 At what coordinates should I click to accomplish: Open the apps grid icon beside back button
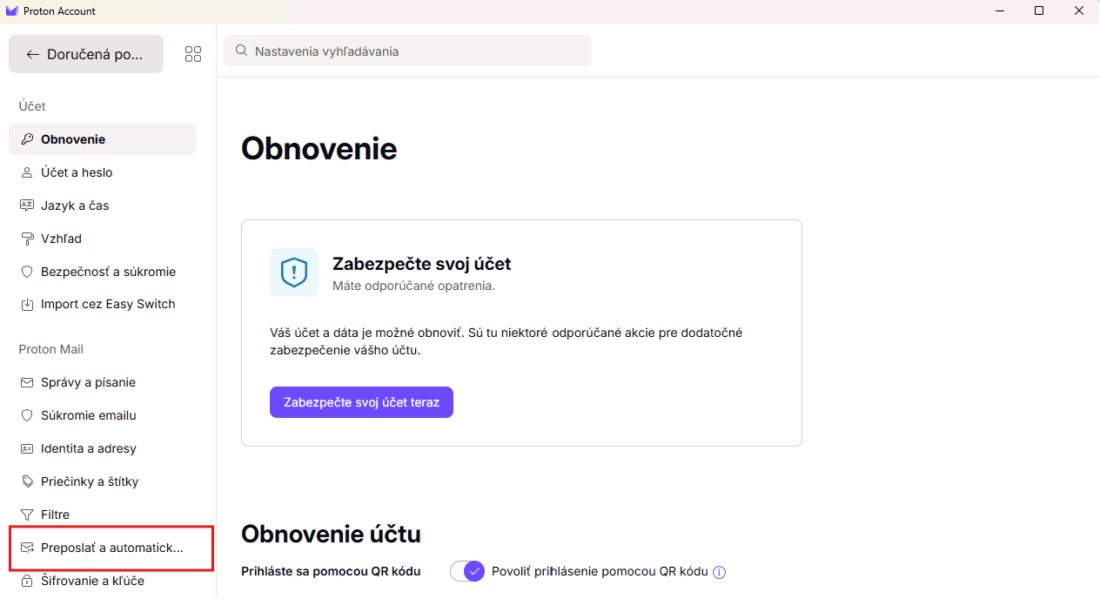click(193, 53)
